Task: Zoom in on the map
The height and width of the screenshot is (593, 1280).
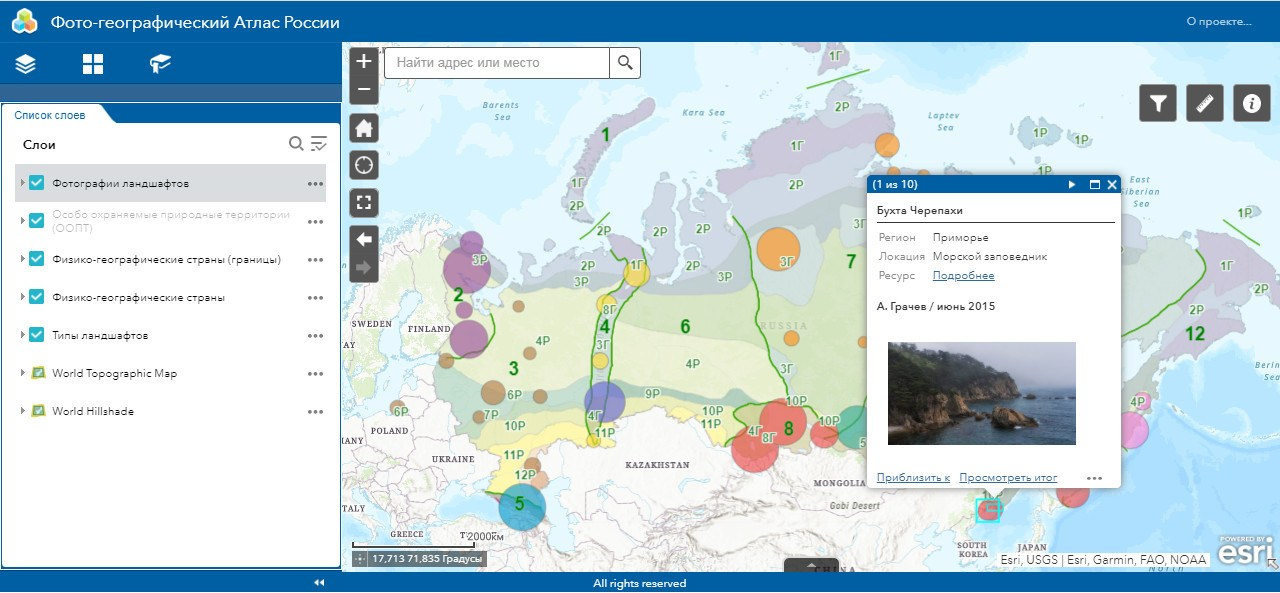Action: [364, 61]
